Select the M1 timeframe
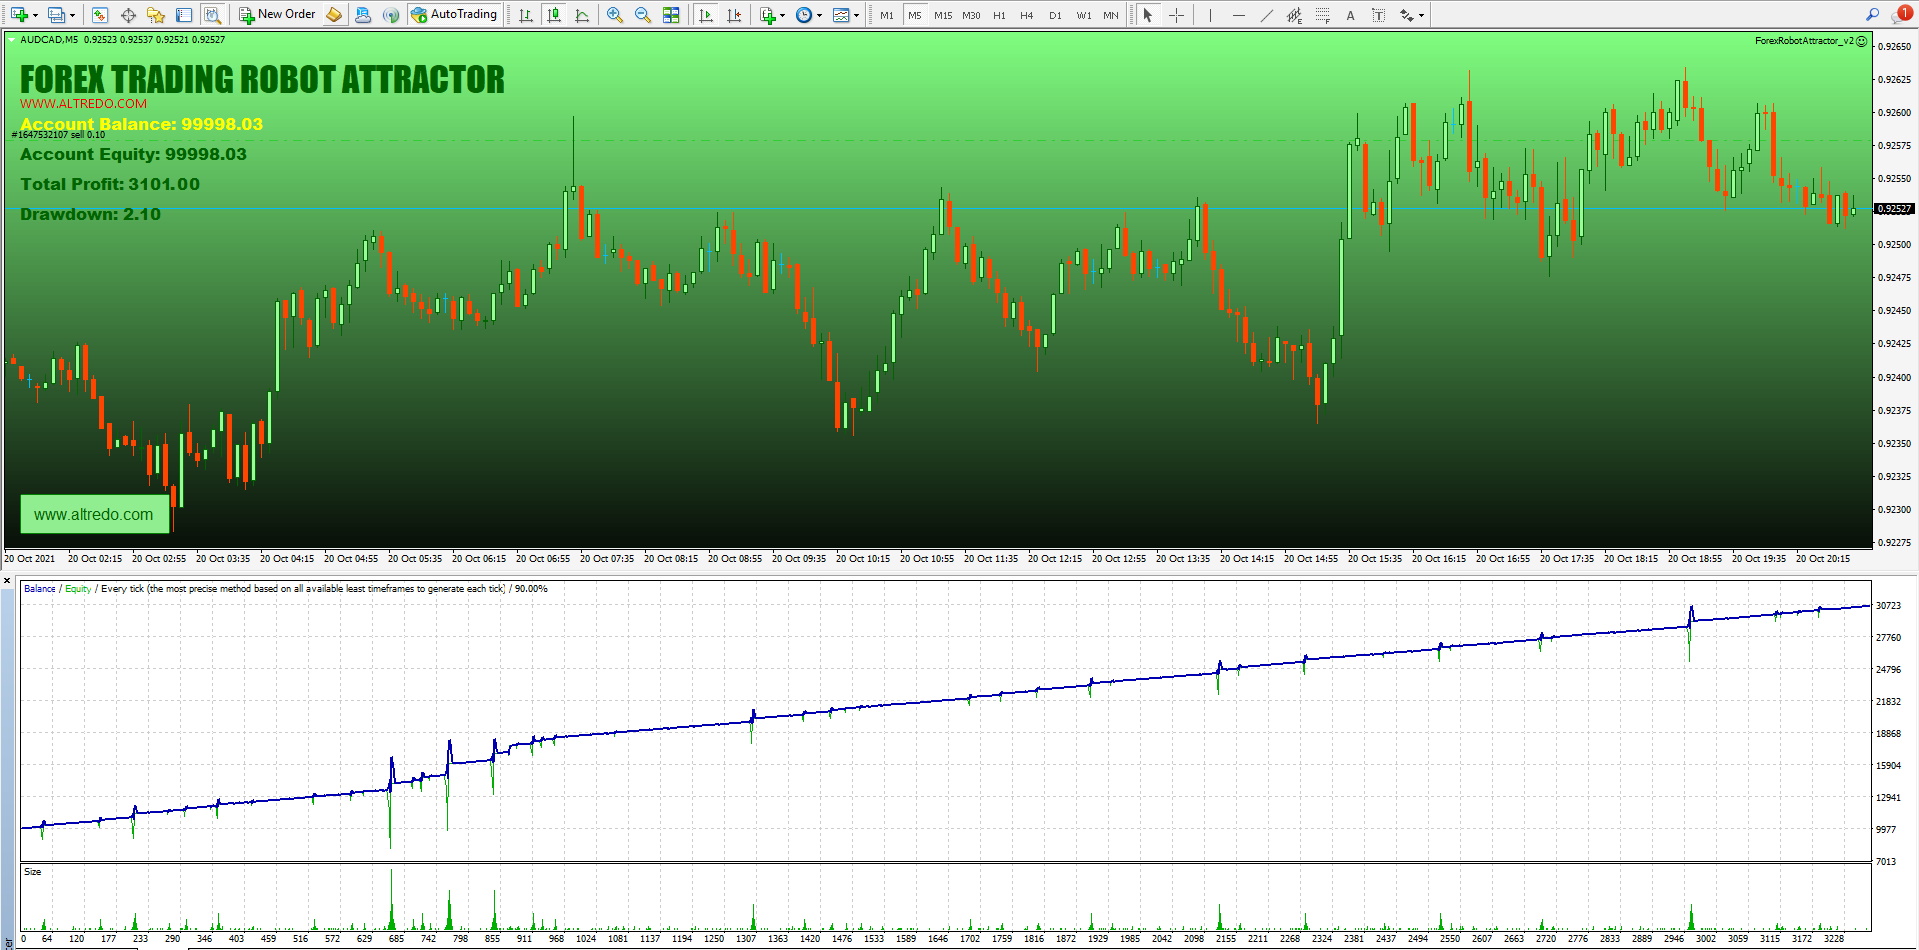 (x=887, y=15)
